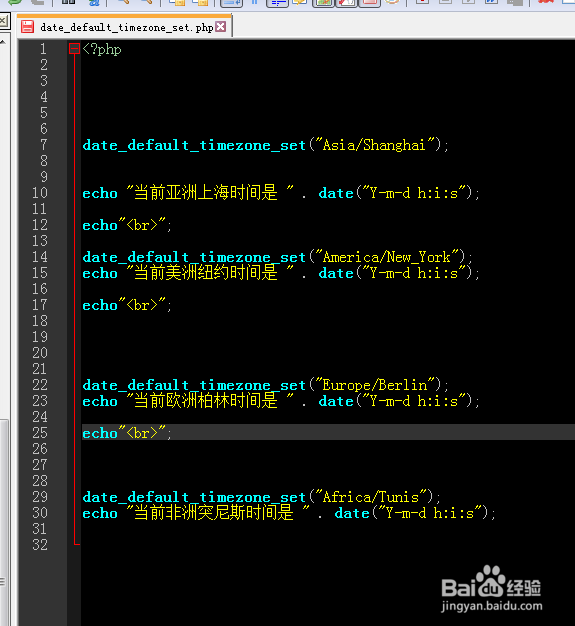The height and width of the screenshot is (626, 575).
Task: Click the echo keyword on line 10
Action: coord(100,193)
